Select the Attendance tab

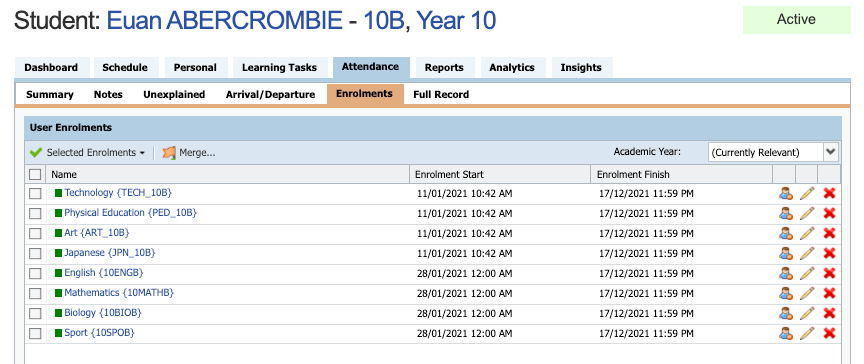coord(370,67)
